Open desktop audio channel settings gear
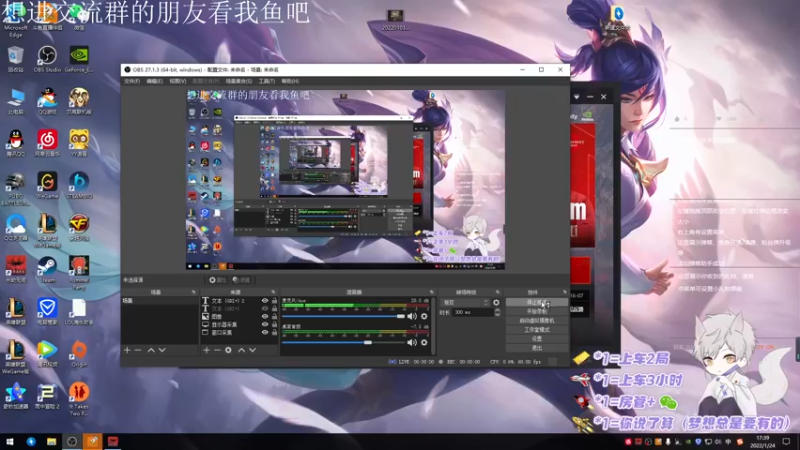The image size is (800, 450). [x=424, y=342]
